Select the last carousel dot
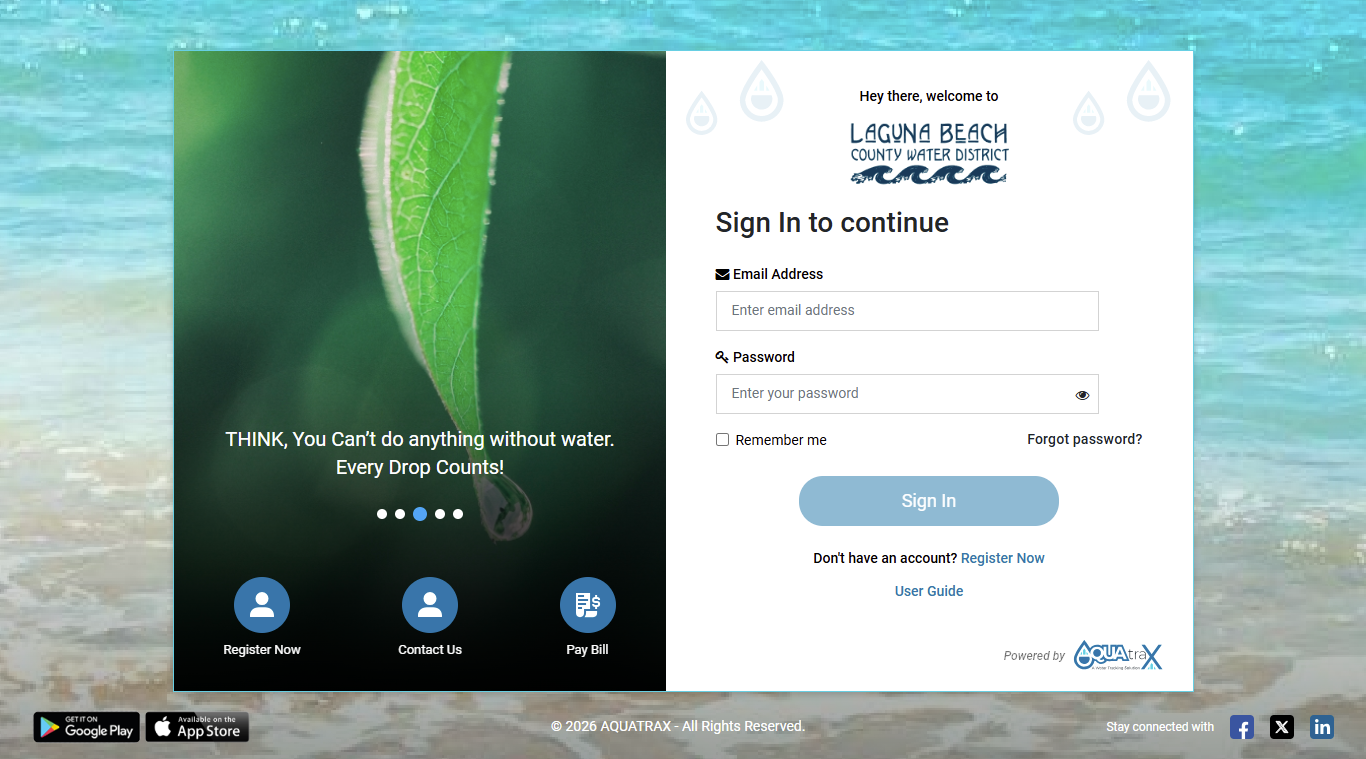This screenshot has height=759, width=1366. pos(458,514)
